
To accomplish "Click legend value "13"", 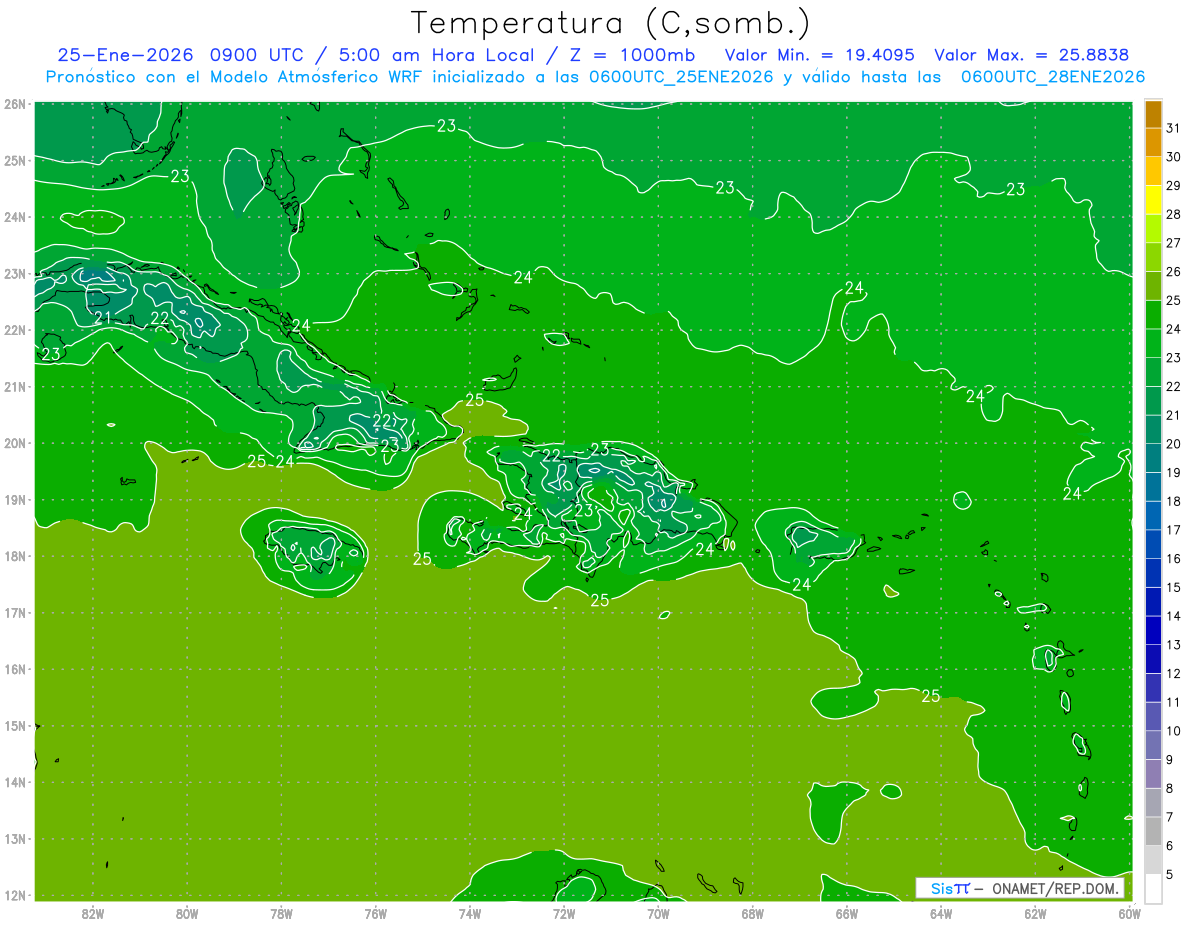I will tap(1173, 645).
